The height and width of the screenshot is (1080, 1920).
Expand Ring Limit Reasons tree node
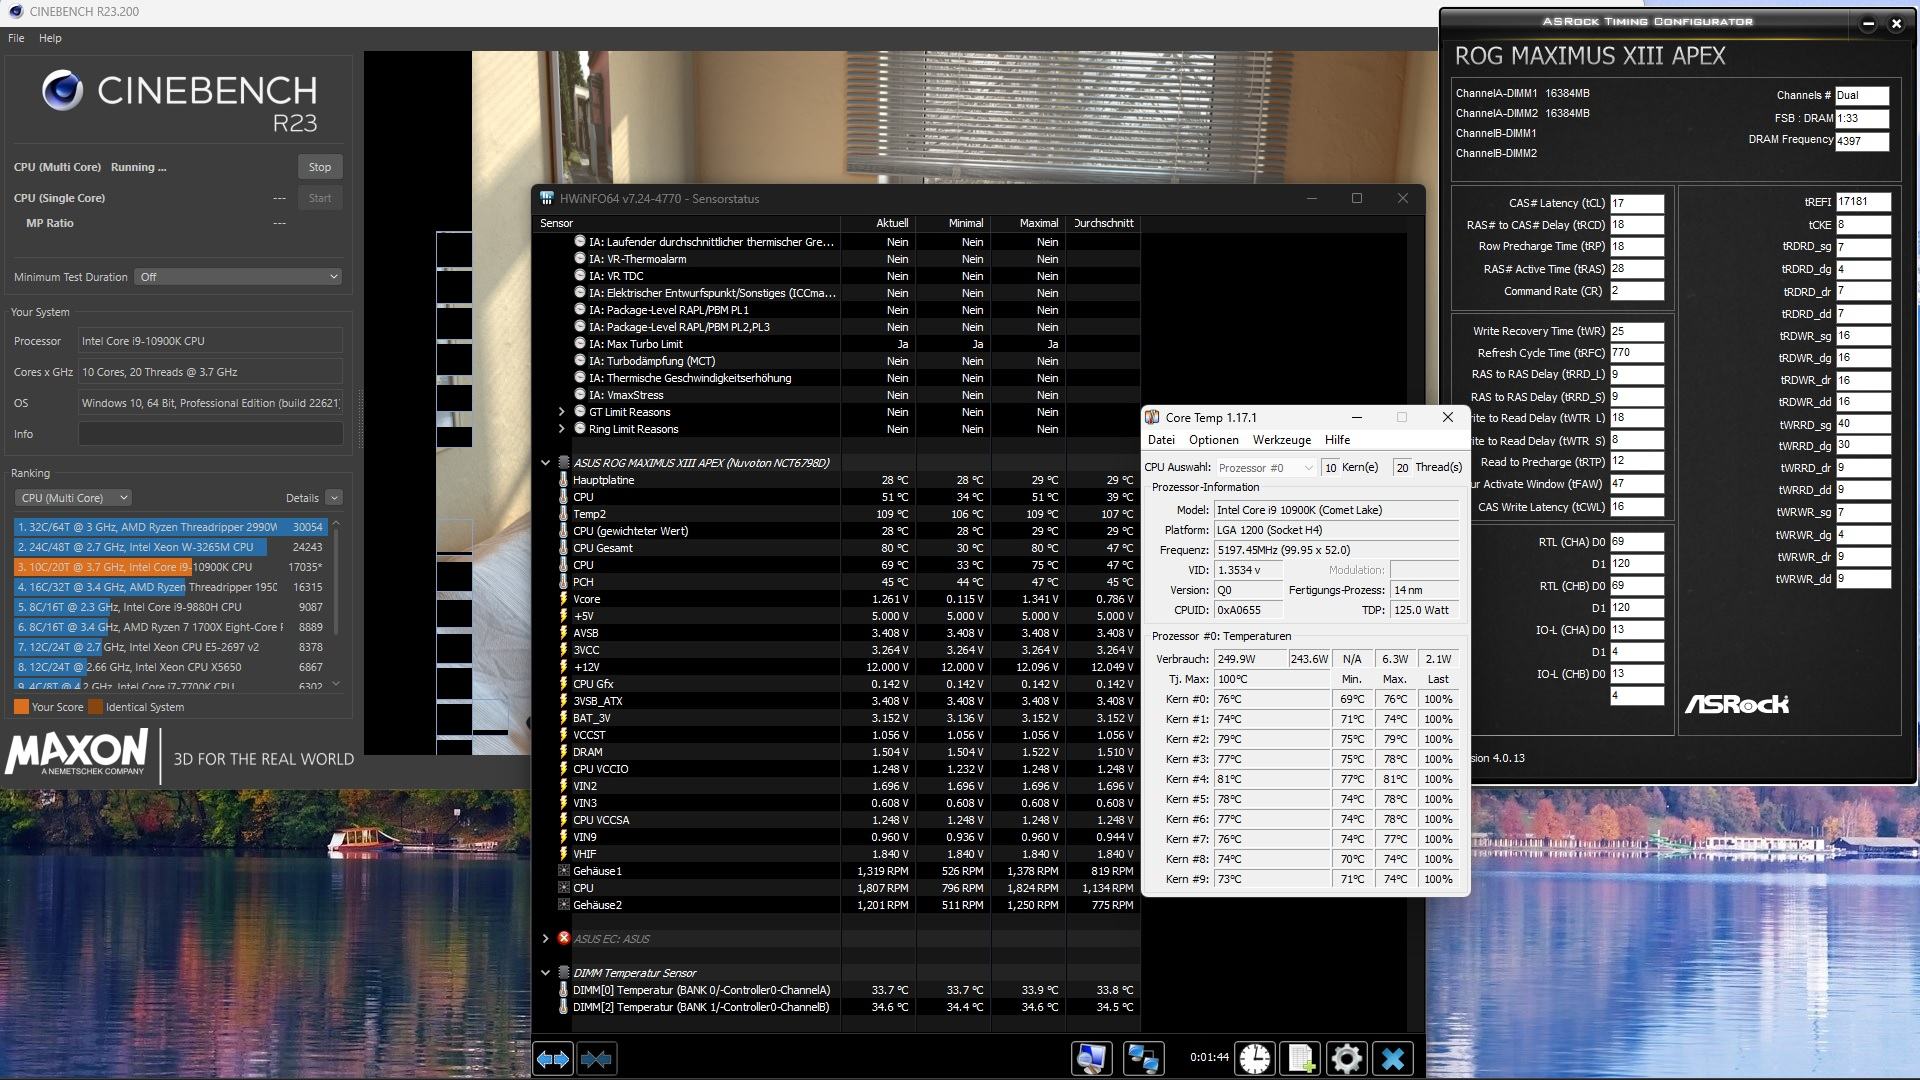click(x=561, y=429)
